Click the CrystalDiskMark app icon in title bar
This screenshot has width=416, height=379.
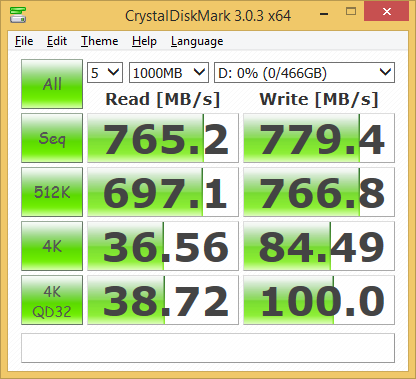pyautogui.click(x=18, y=14)
